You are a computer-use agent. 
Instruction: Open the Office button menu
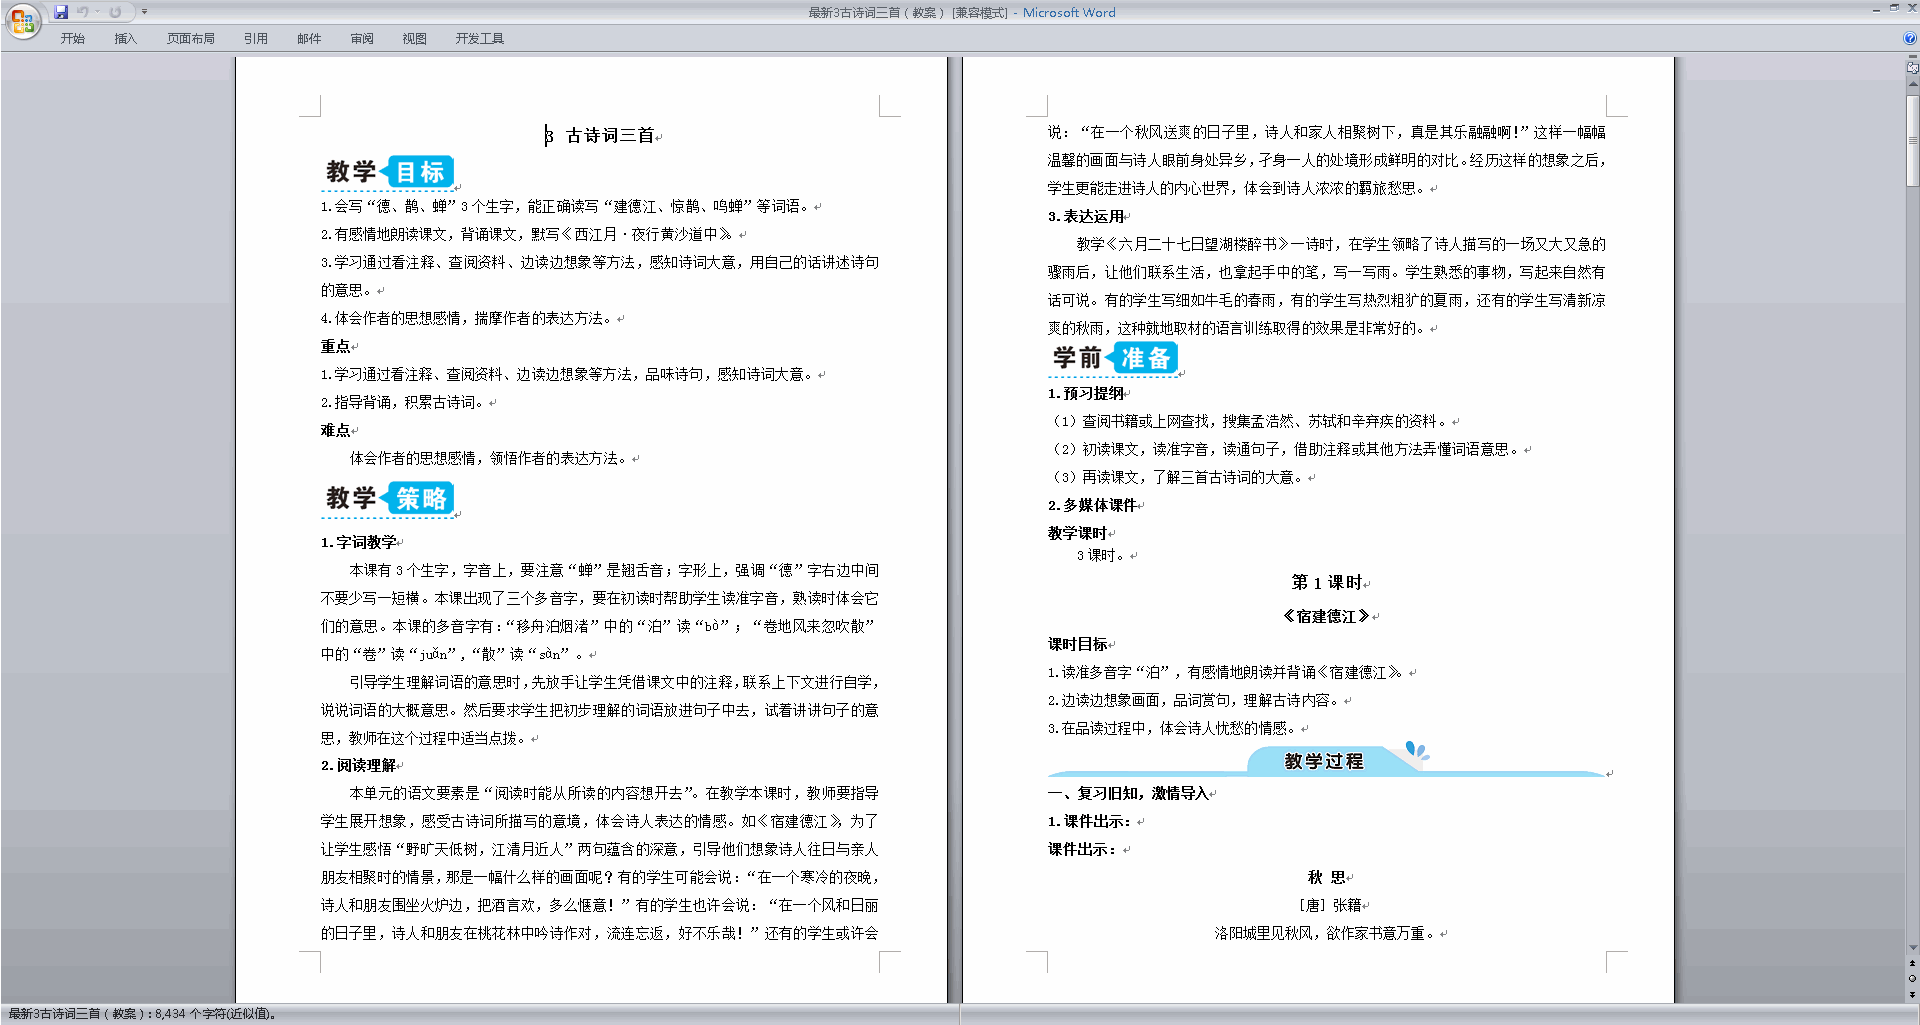coord(22,21)
